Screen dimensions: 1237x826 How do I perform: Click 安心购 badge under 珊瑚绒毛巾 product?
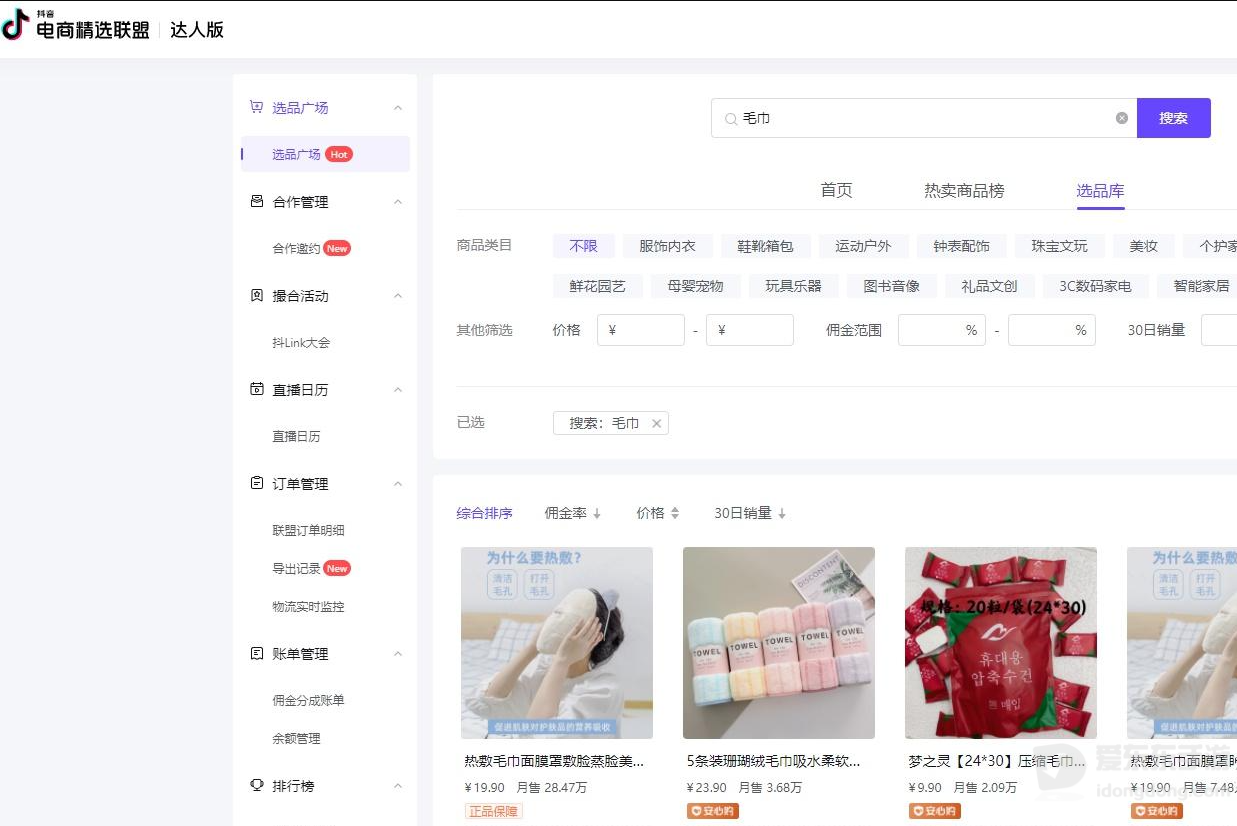pos(713,811)
